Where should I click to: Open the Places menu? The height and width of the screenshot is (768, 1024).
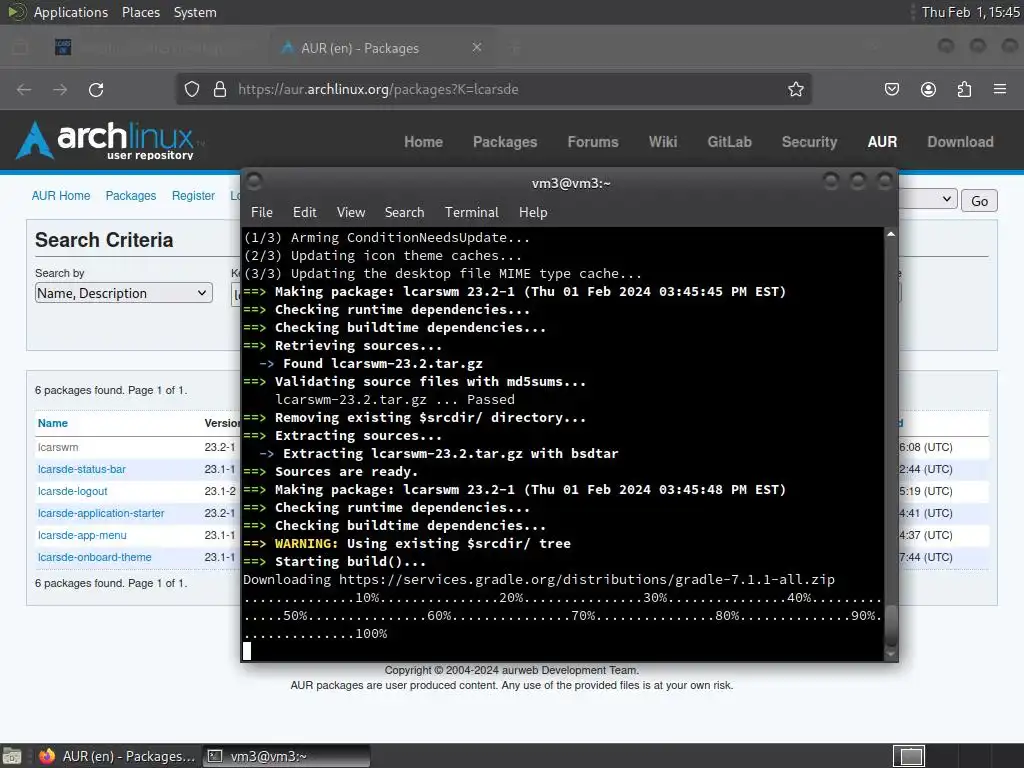tap(141, 12)
